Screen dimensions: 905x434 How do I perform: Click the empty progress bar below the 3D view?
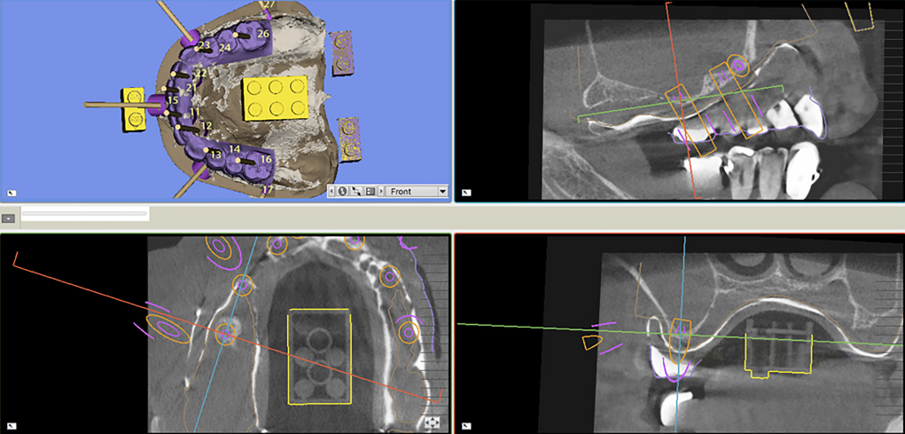[x=84, y=214]
